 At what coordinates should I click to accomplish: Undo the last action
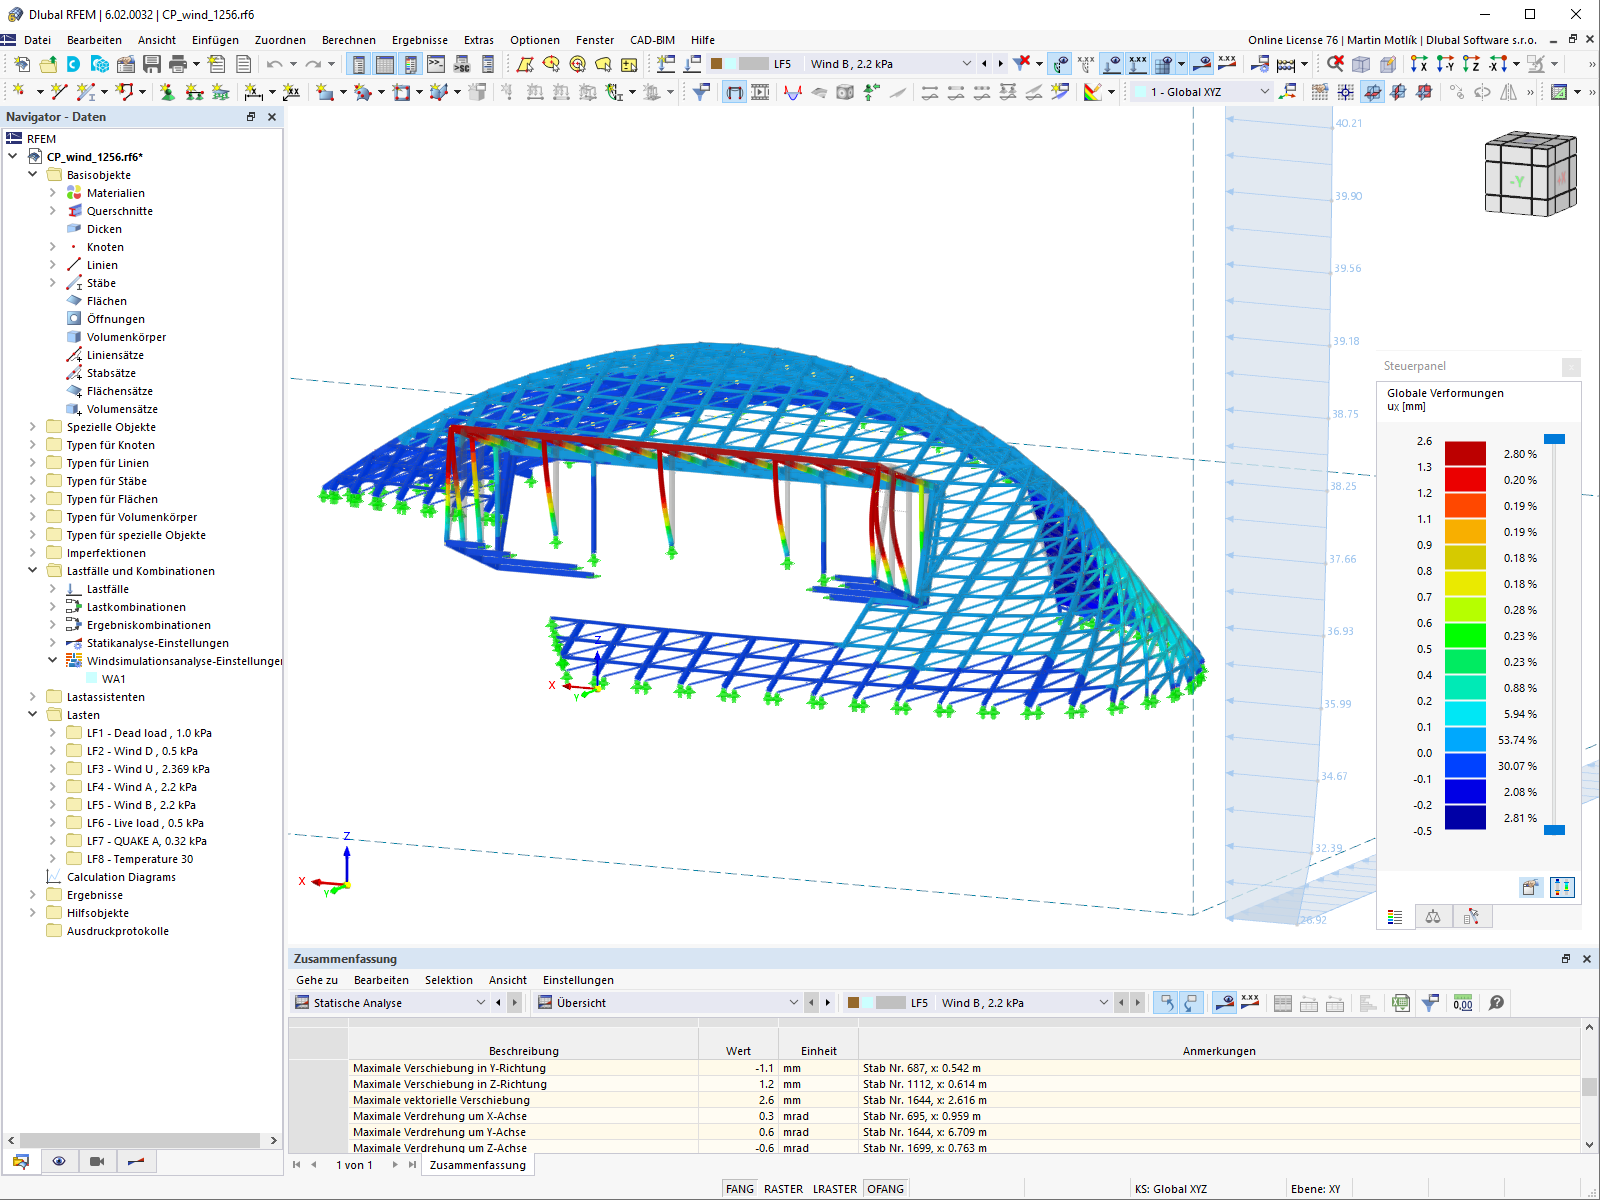coord(274,64)
